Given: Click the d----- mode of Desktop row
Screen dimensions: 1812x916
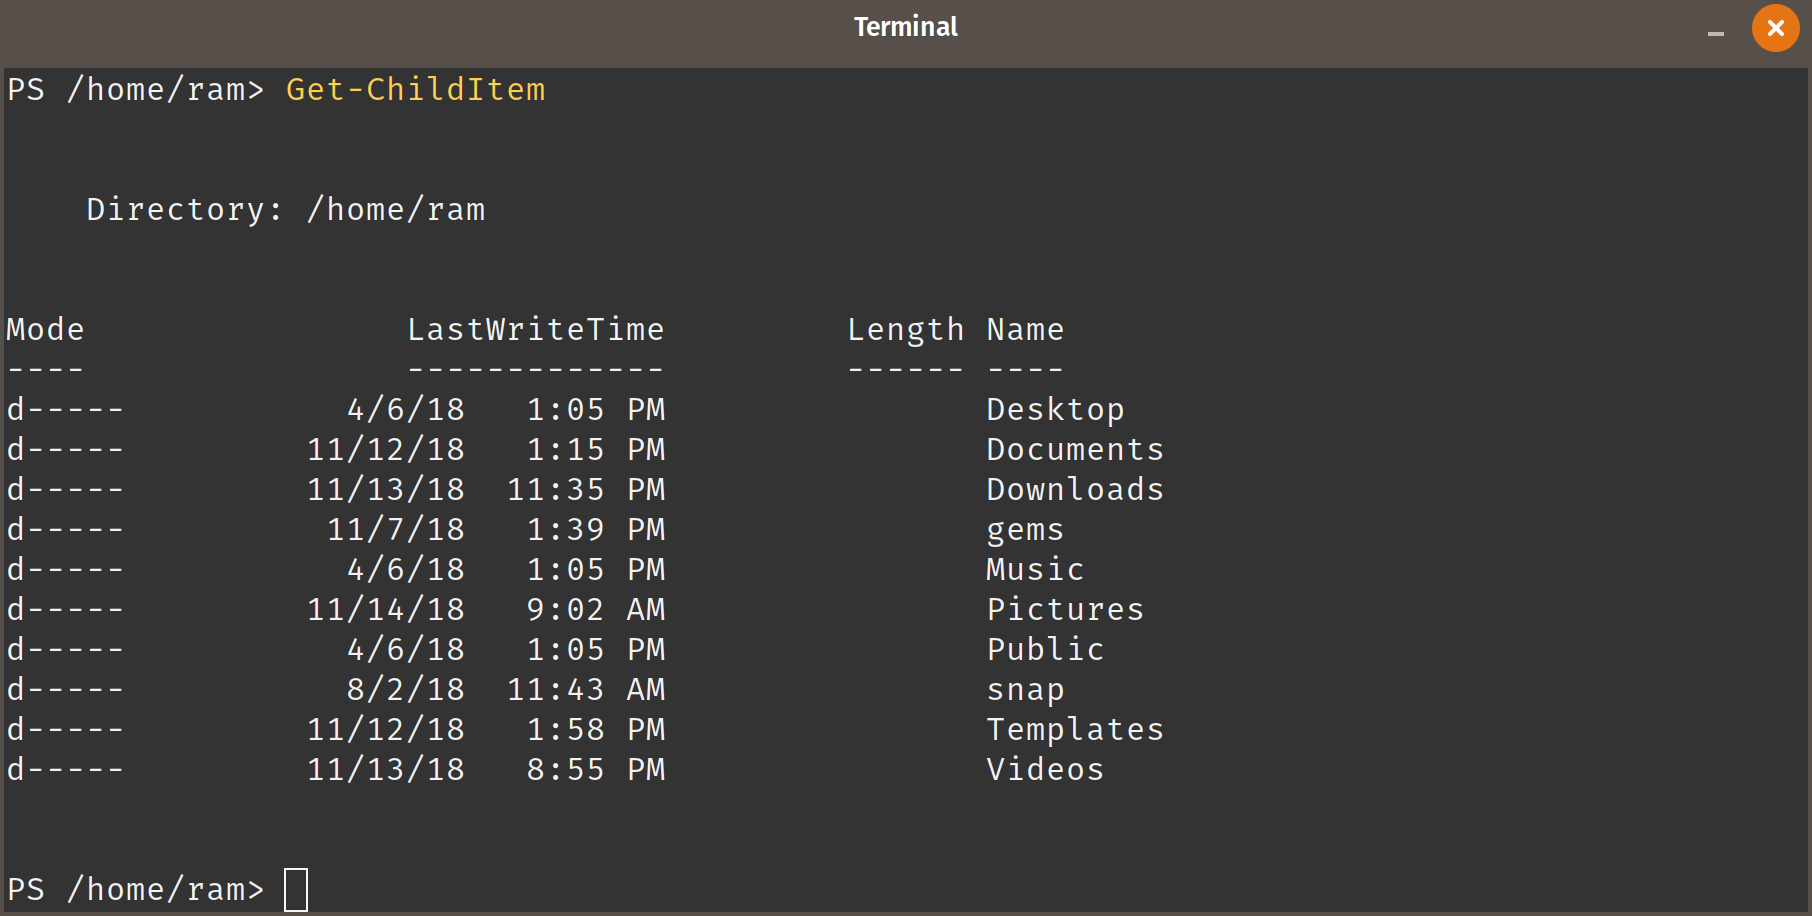Looking at the screenshot, I should (x=66, y=410).
